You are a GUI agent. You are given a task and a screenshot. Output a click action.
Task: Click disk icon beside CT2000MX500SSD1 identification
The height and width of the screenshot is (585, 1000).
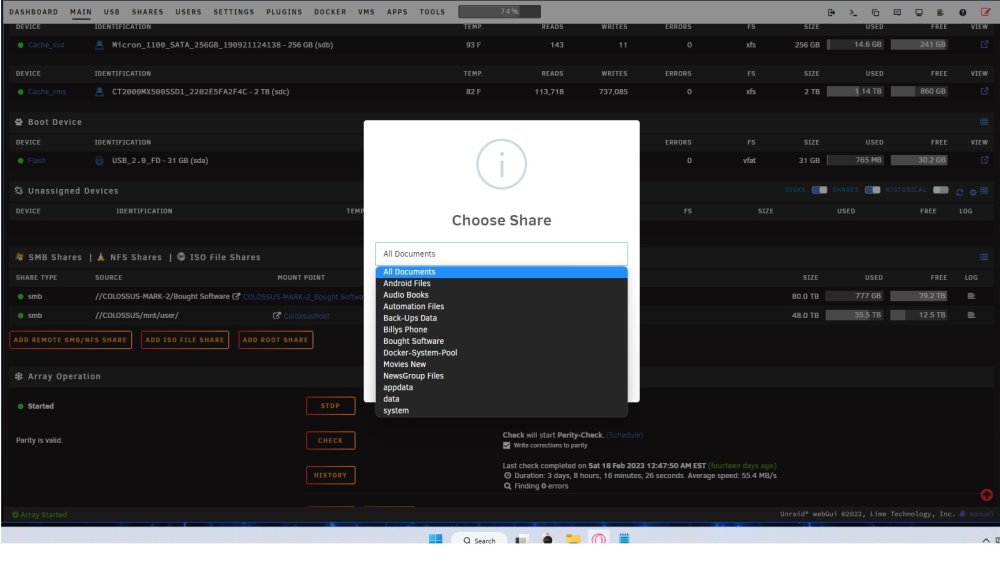99,91
